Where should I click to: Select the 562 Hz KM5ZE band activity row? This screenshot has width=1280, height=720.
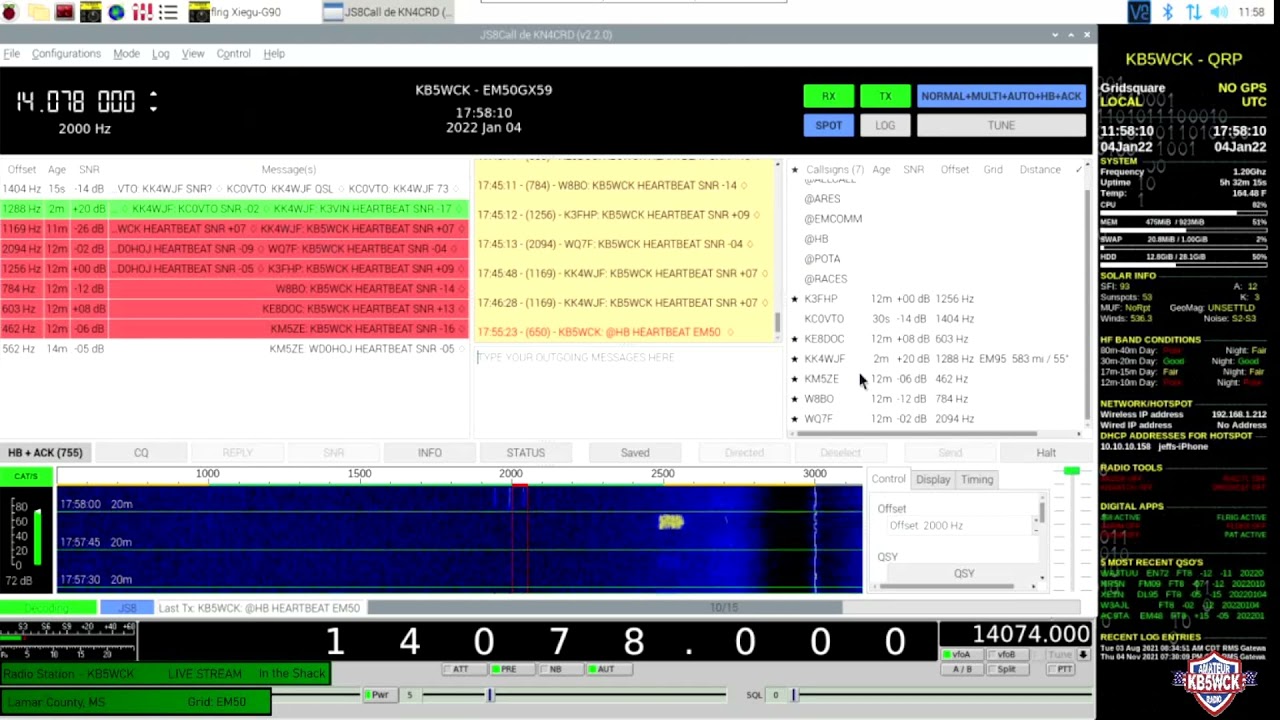pos(234,348)
